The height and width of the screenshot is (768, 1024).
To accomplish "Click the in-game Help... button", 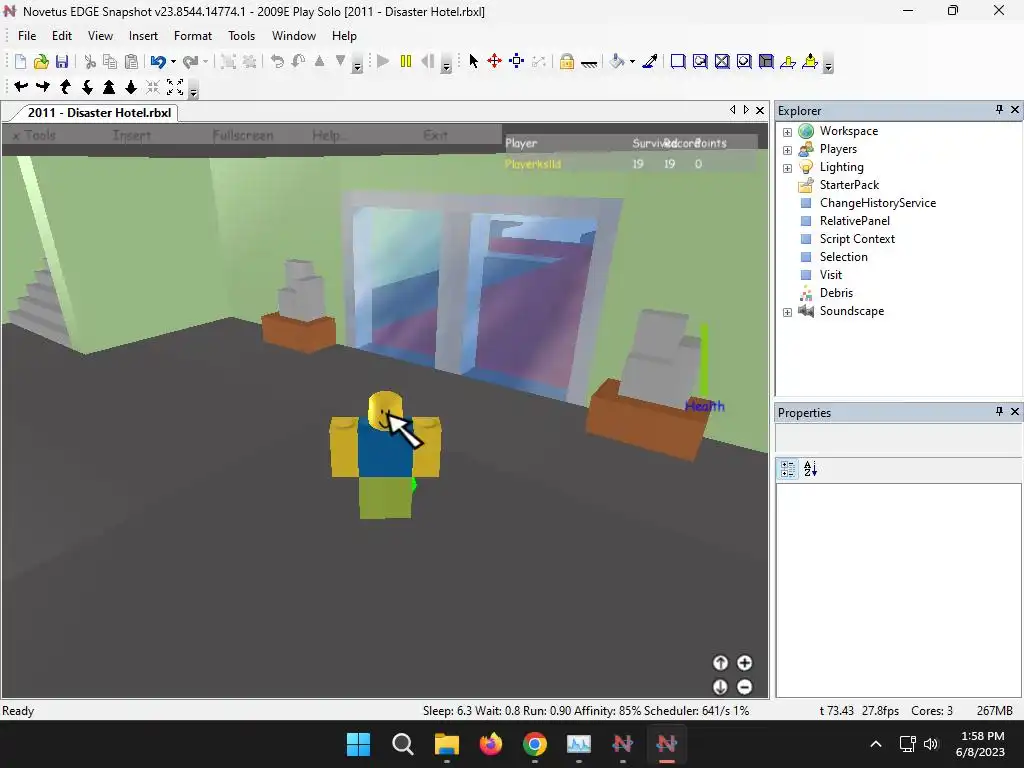I will click(327, 135).
